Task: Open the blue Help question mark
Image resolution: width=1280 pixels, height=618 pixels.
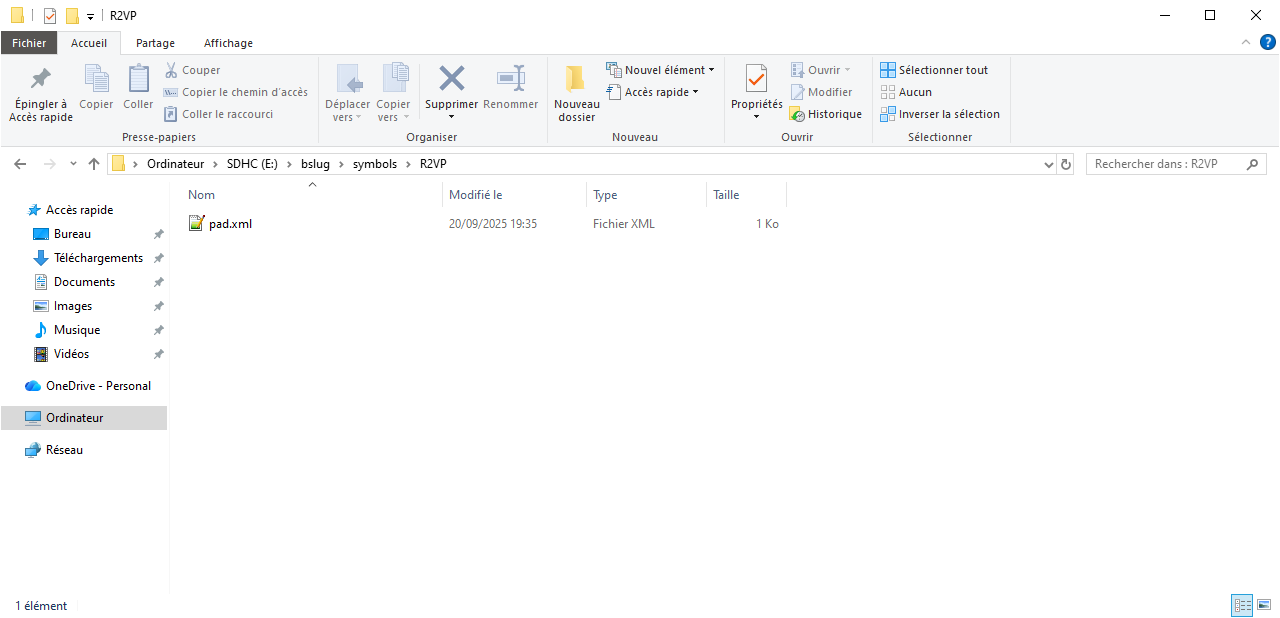Action: click(1267, 43)
